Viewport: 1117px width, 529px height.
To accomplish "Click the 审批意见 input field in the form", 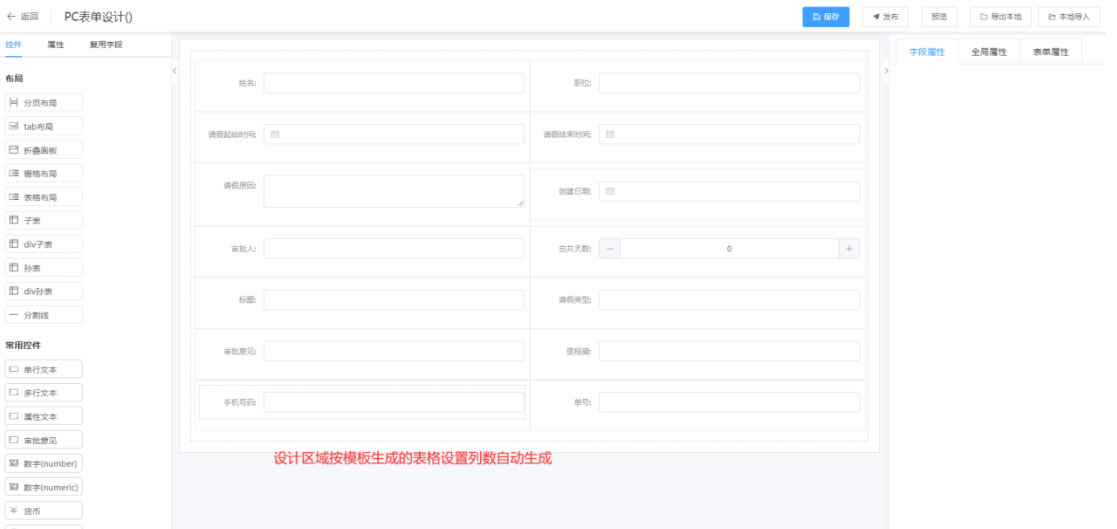I will tap(394, 351).
